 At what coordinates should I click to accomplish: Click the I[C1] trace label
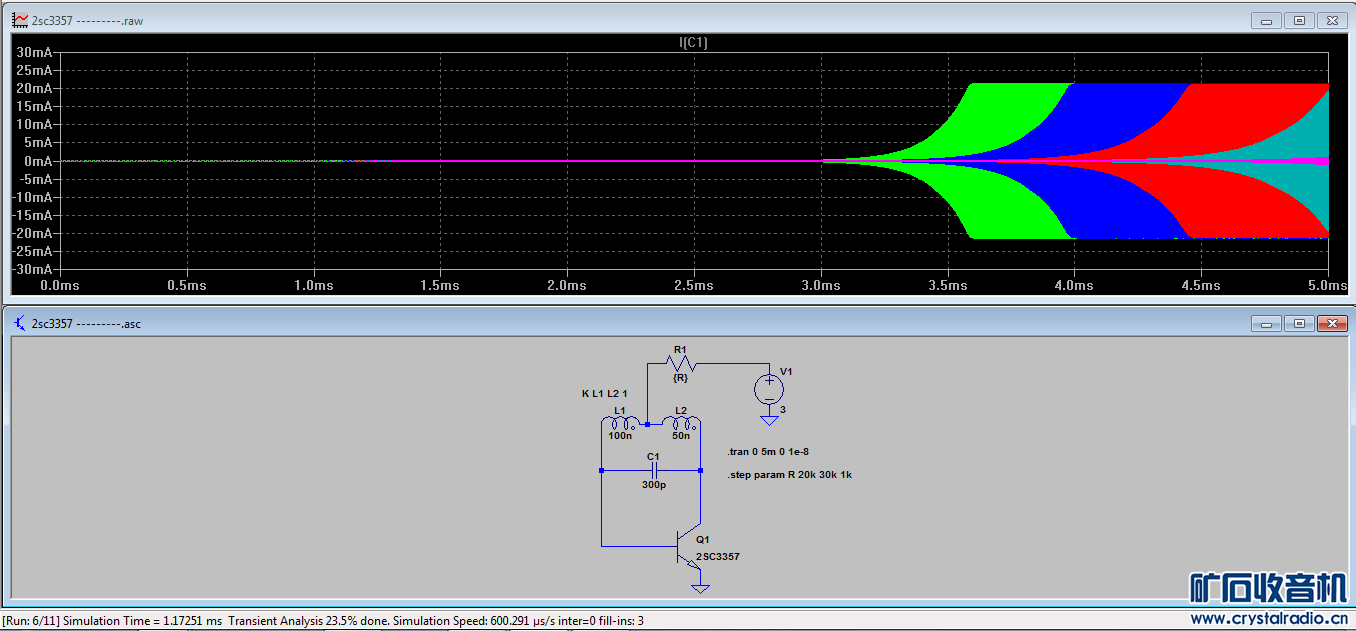(x=693, y=43)
